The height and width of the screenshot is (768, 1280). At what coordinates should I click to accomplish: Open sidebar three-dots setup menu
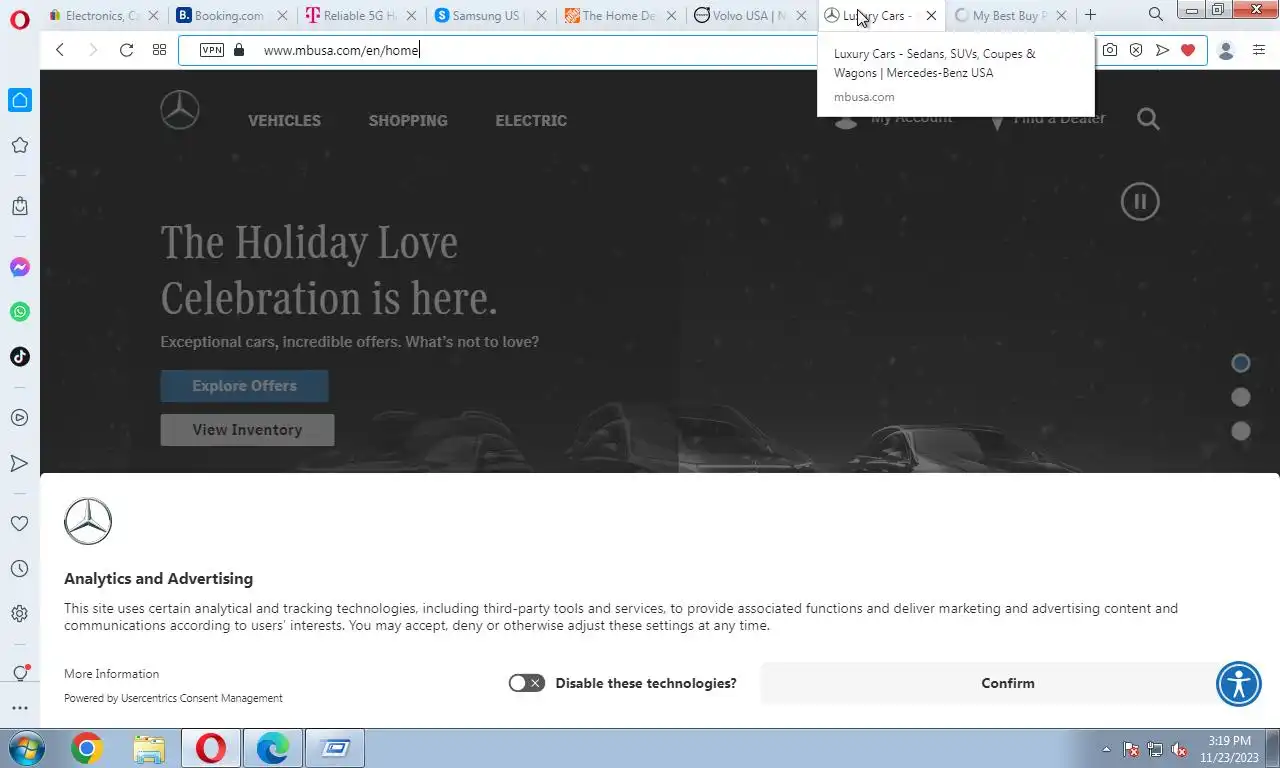20,708
